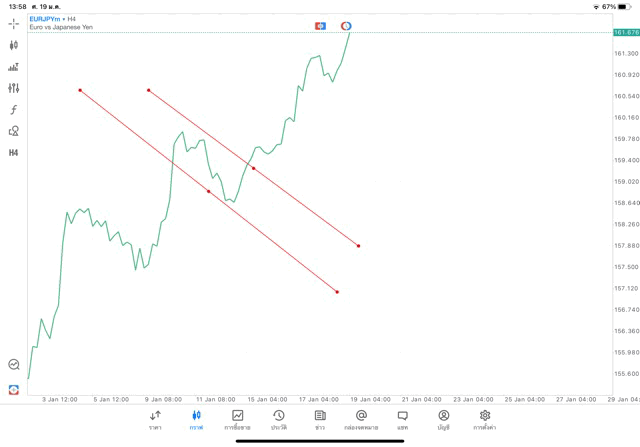
Task: Switch to the quotes (ราคา) tab
Action: click(x=155, y=419)
